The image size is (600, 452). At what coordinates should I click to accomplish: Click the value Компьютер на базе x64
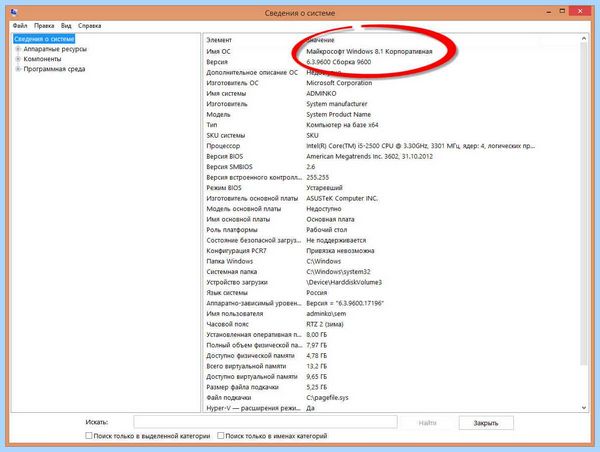tap(342, 125)
